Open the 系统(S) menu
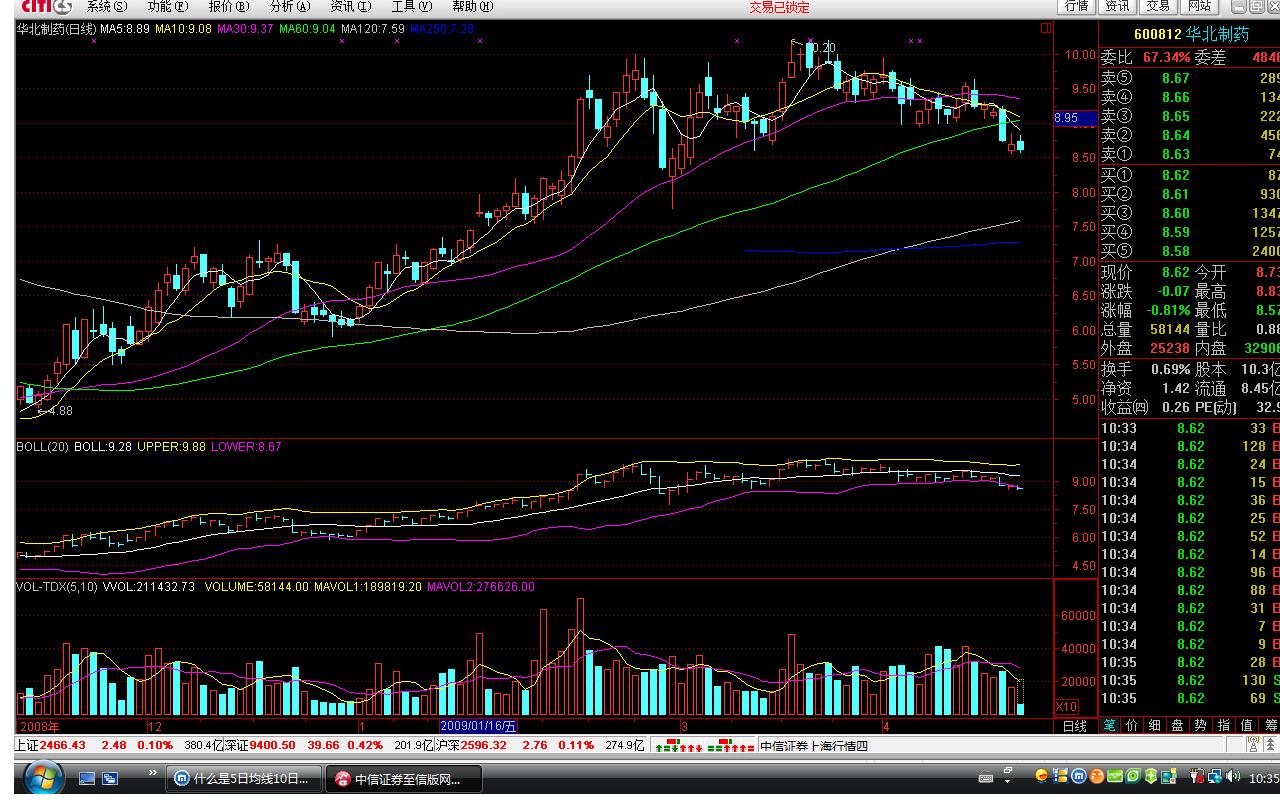This screenshot has width=1280, height=800. tap(107, 6)
